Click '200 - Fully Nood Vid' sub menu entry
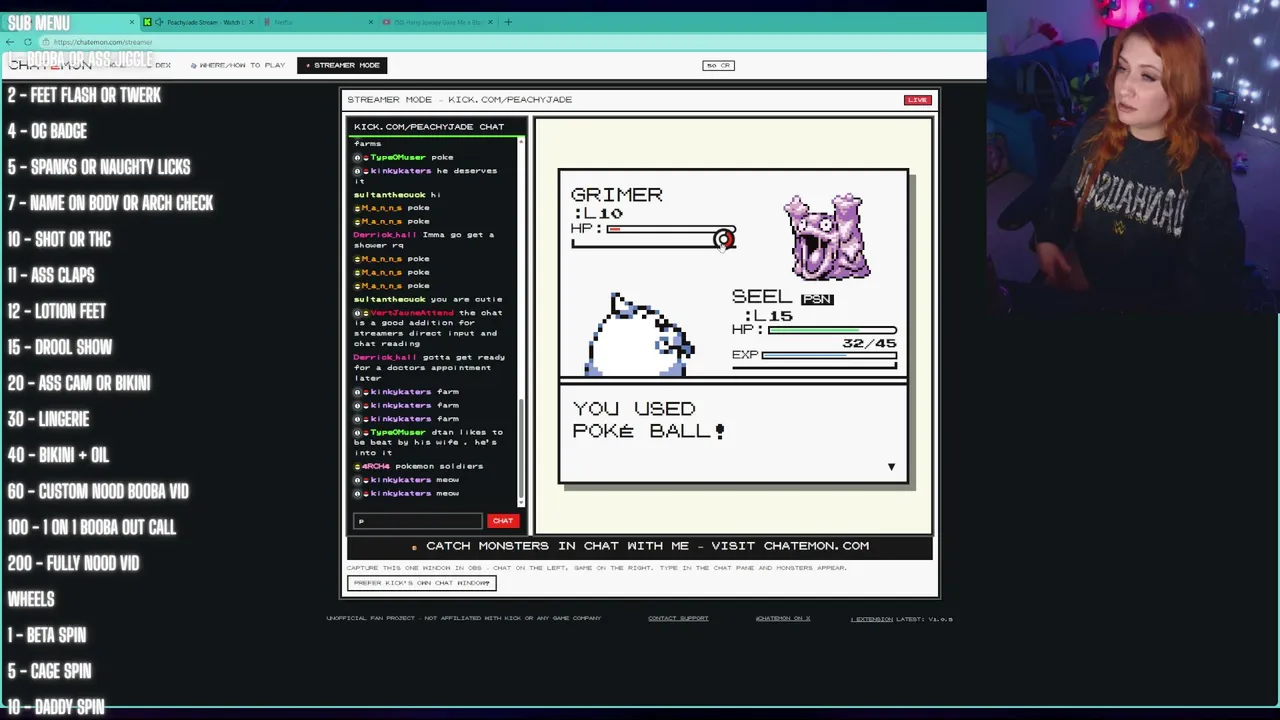1280x720 pixels. coord(73,564)
